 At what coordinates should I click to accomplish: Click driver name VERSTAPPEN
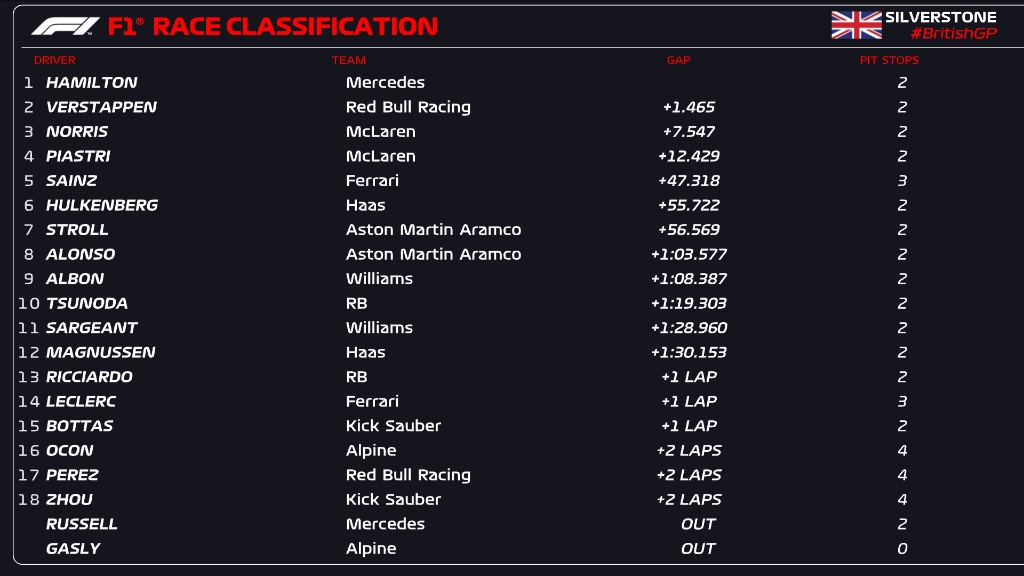coord(101,107)
